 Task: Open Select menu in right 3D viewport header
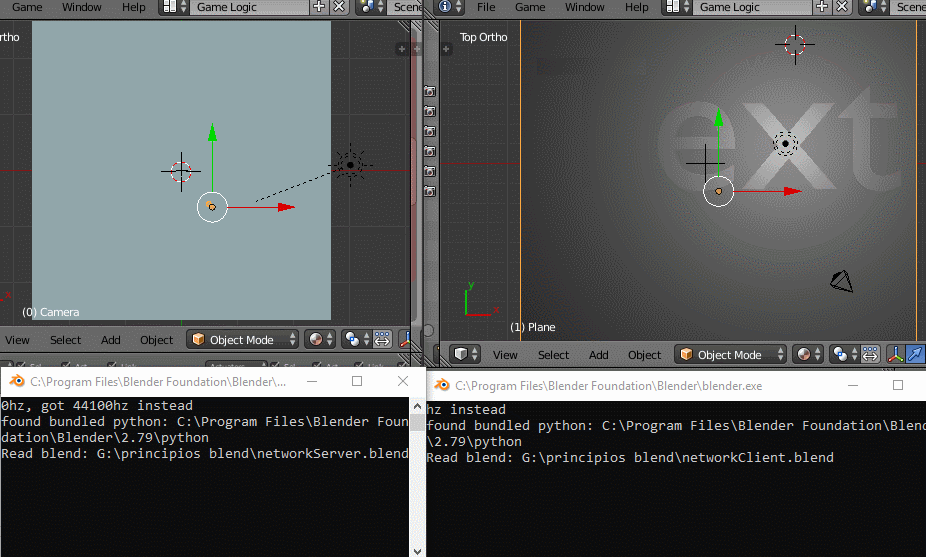point(553,355)
